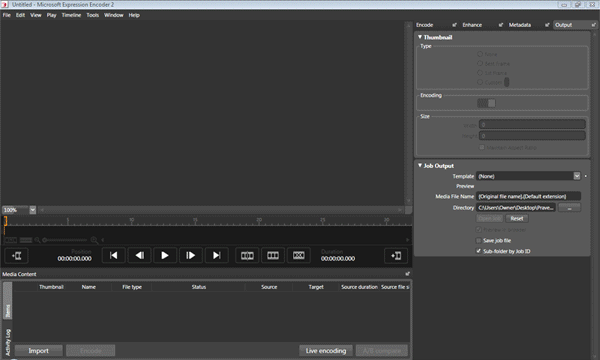The height and width of the screenshot is (360, 600).
Task: Go to the start of the clip
Action: [114, 256]
